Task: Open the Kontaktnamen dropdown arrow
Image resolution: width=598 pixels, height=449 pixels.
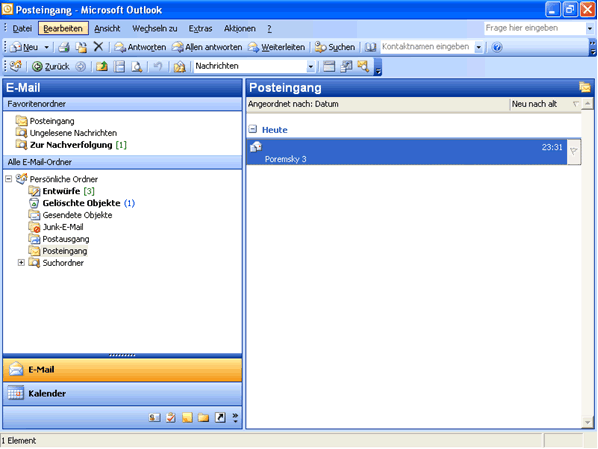Action: point(478,47)
